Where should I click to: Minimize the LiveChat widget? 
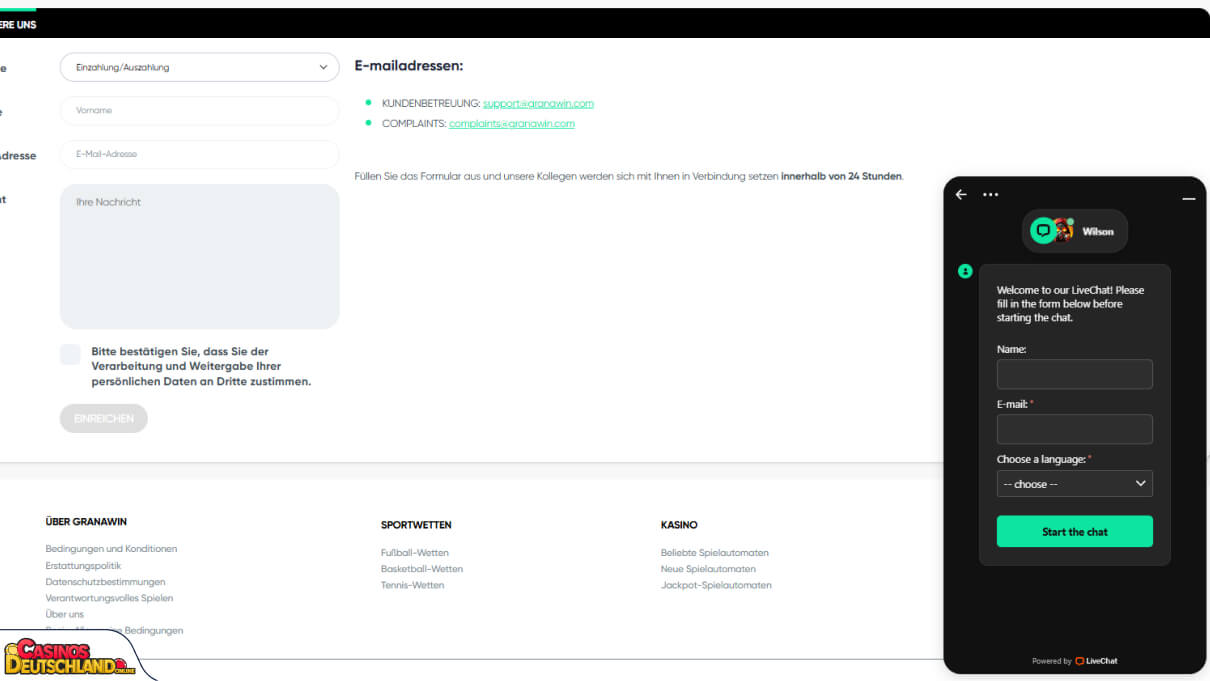tap(1188, 198)
